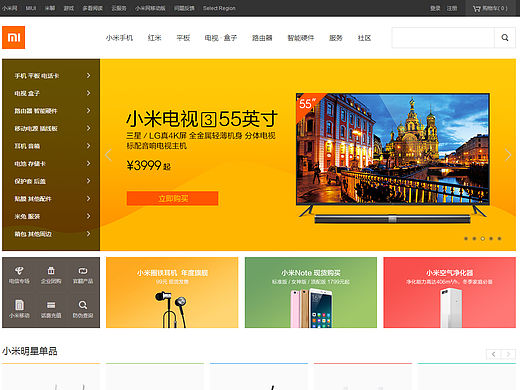Open 电视·盒子 nav menu
The width and height of the screenshot is (520, 390).
point(221,38)
